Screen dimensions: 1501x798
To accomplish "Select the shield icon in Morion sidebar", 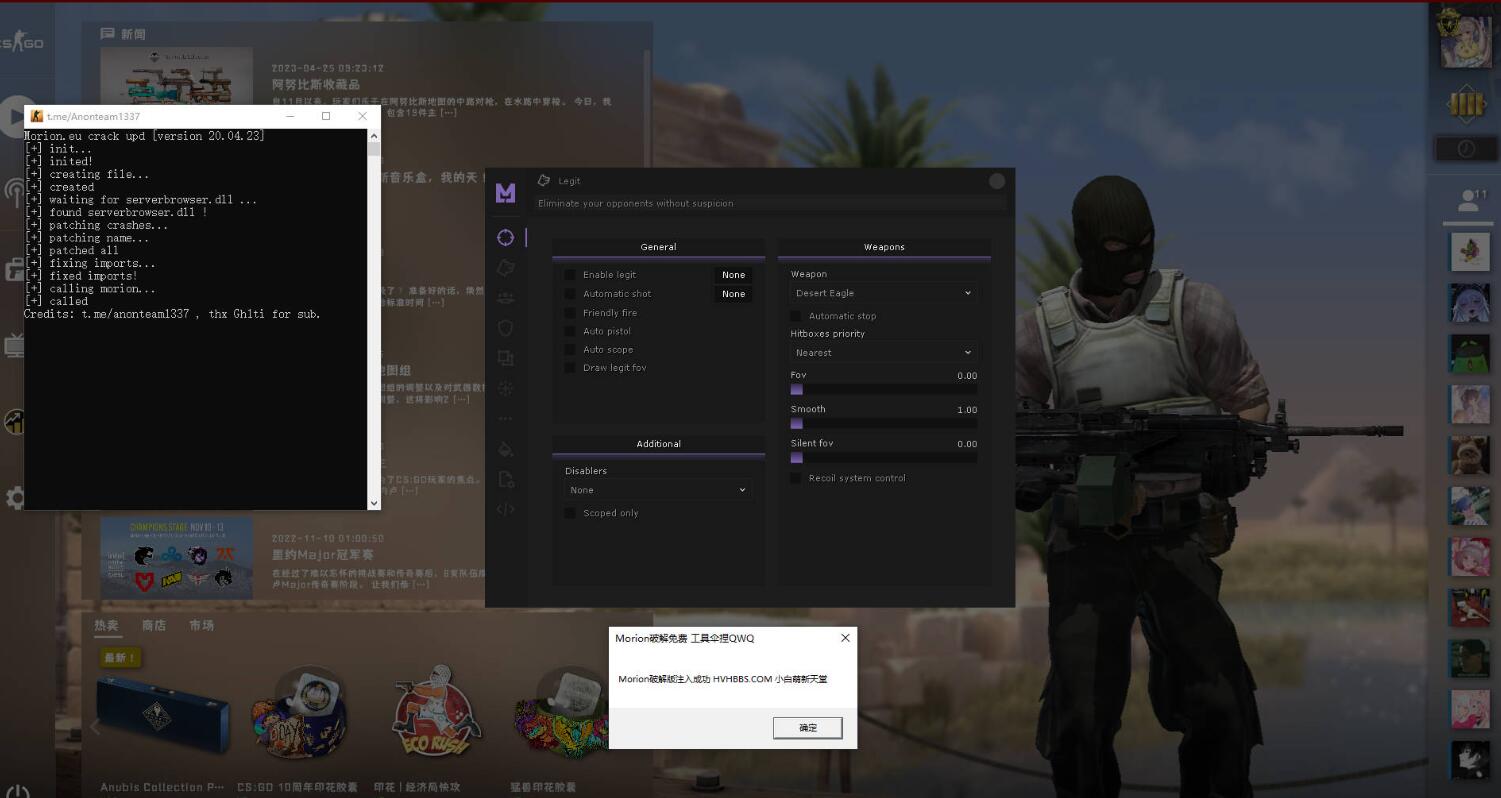I will 506,328.
